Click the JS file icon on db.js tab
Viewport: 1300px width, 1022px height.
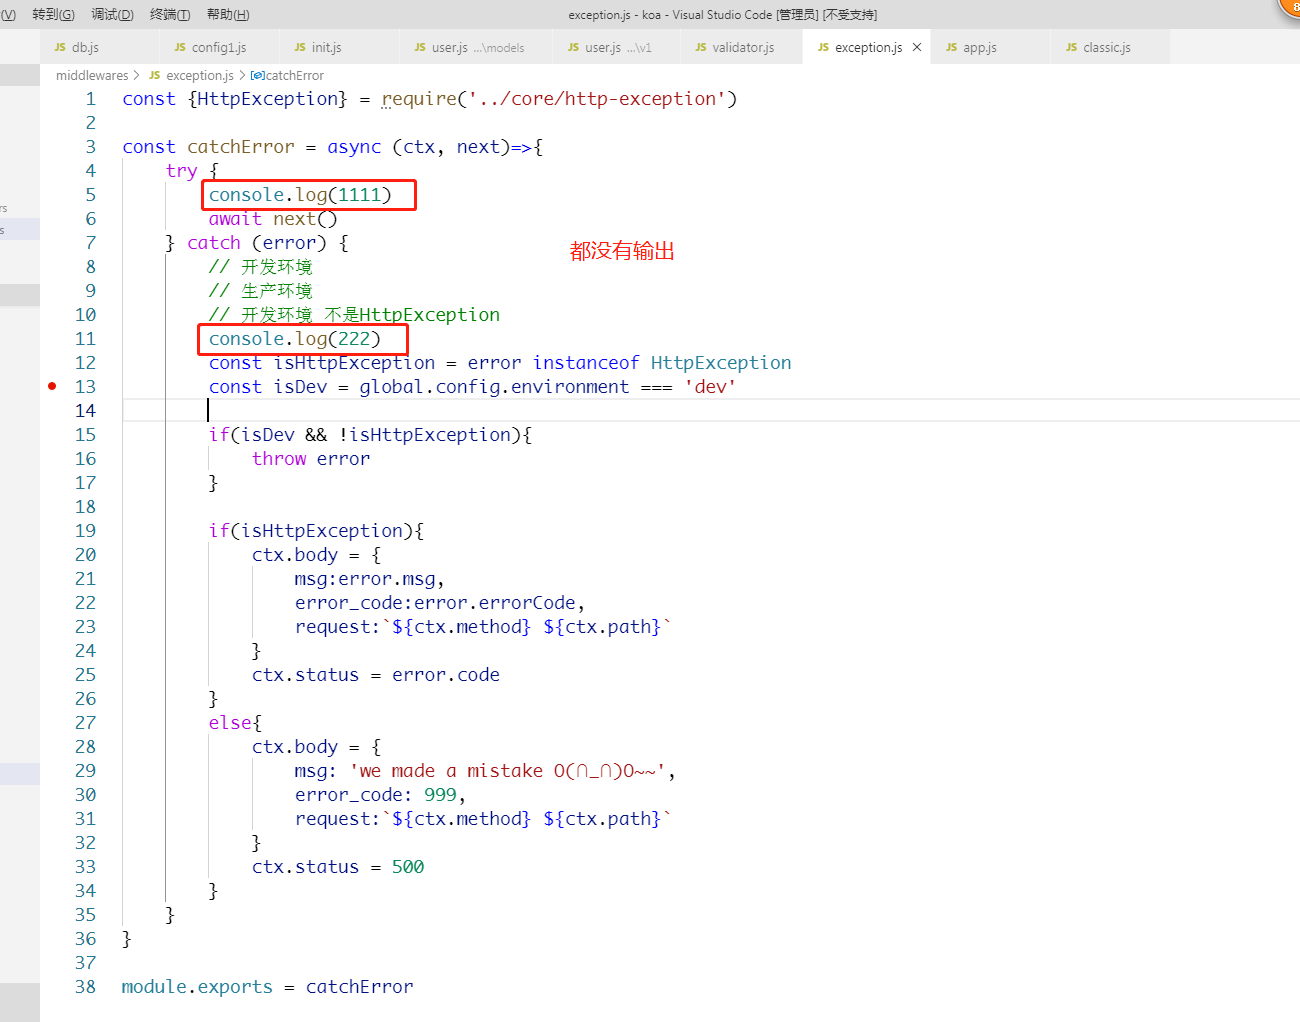click(x=60, y=47)
